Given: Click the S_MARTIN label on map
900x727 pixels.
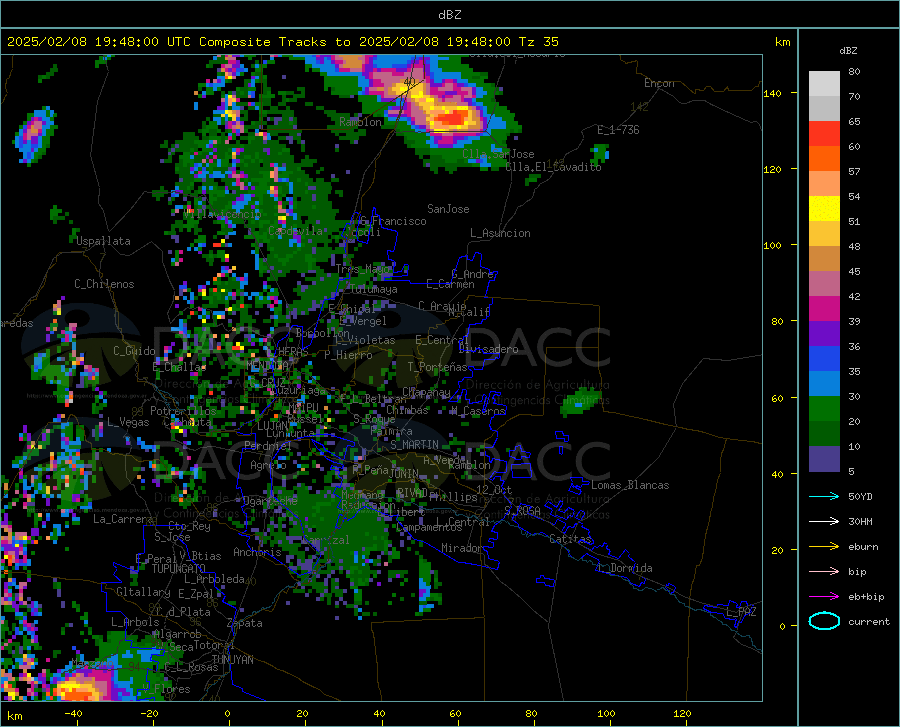Looking at the screenshot, I should click(x=414, y=445).
